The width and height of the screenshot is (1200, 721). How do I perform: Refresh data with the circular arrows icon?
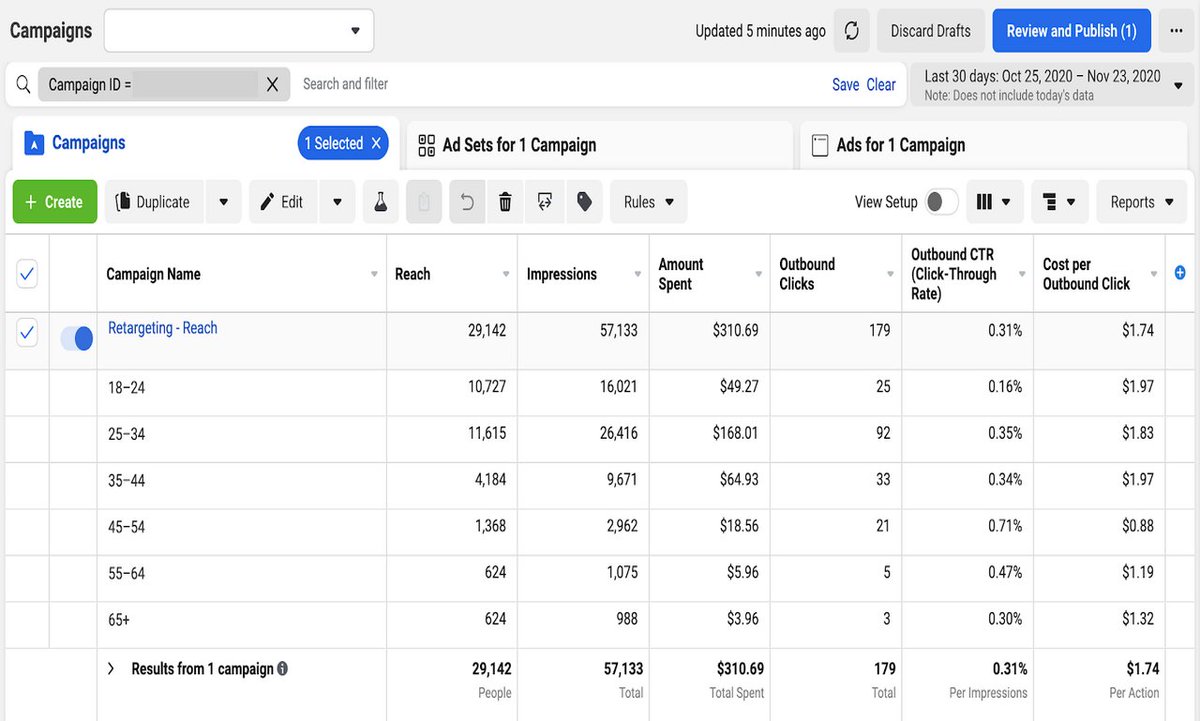(x=851, y=30)
